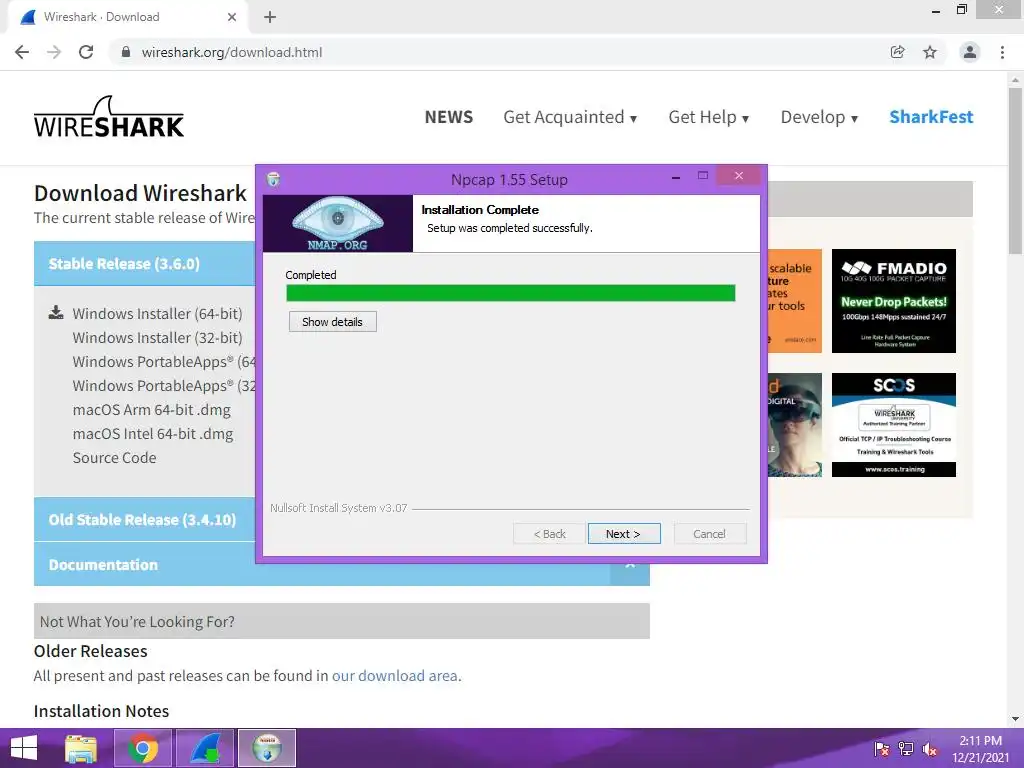The height and width of the screenshot is (768, 1024).
Task: Open the SharkFest link
Action: [931, 117]
